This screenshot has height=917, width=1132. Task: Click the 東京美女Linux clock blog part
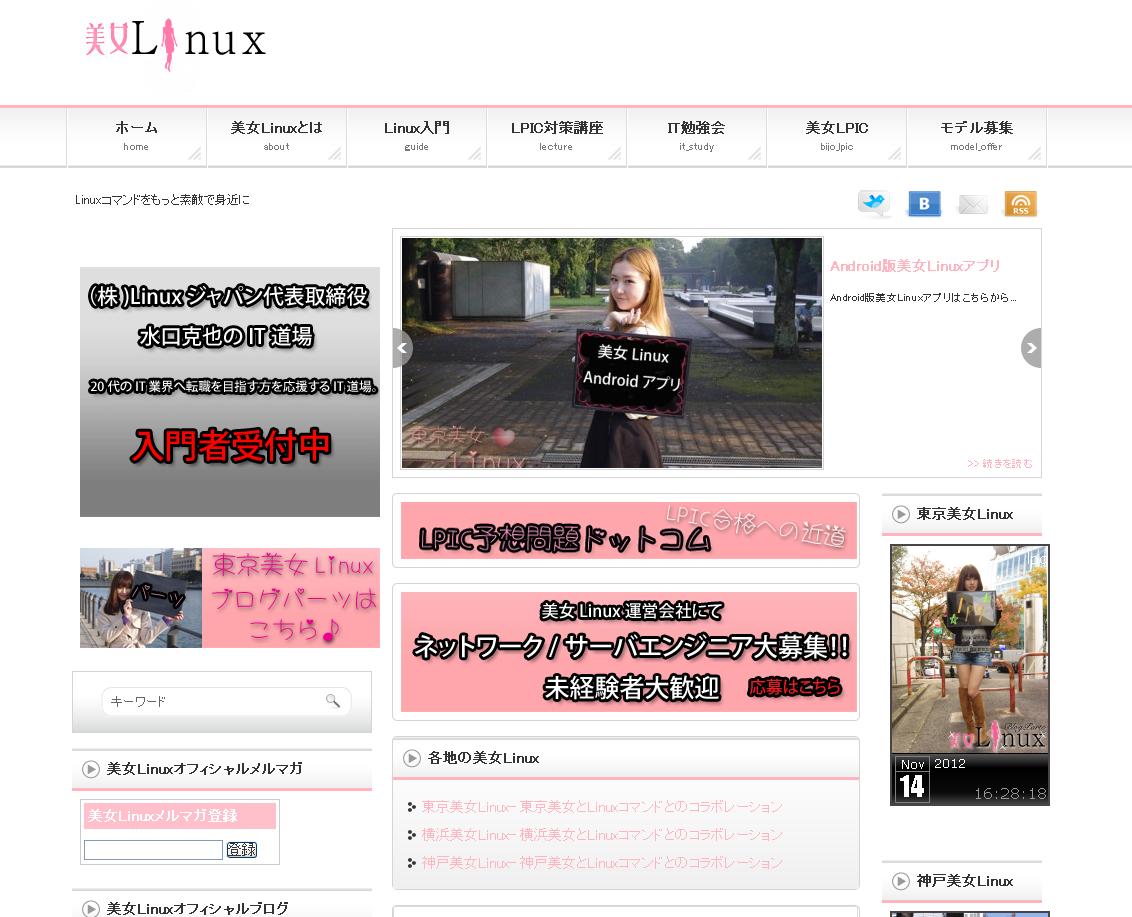[x=969, y=675]
